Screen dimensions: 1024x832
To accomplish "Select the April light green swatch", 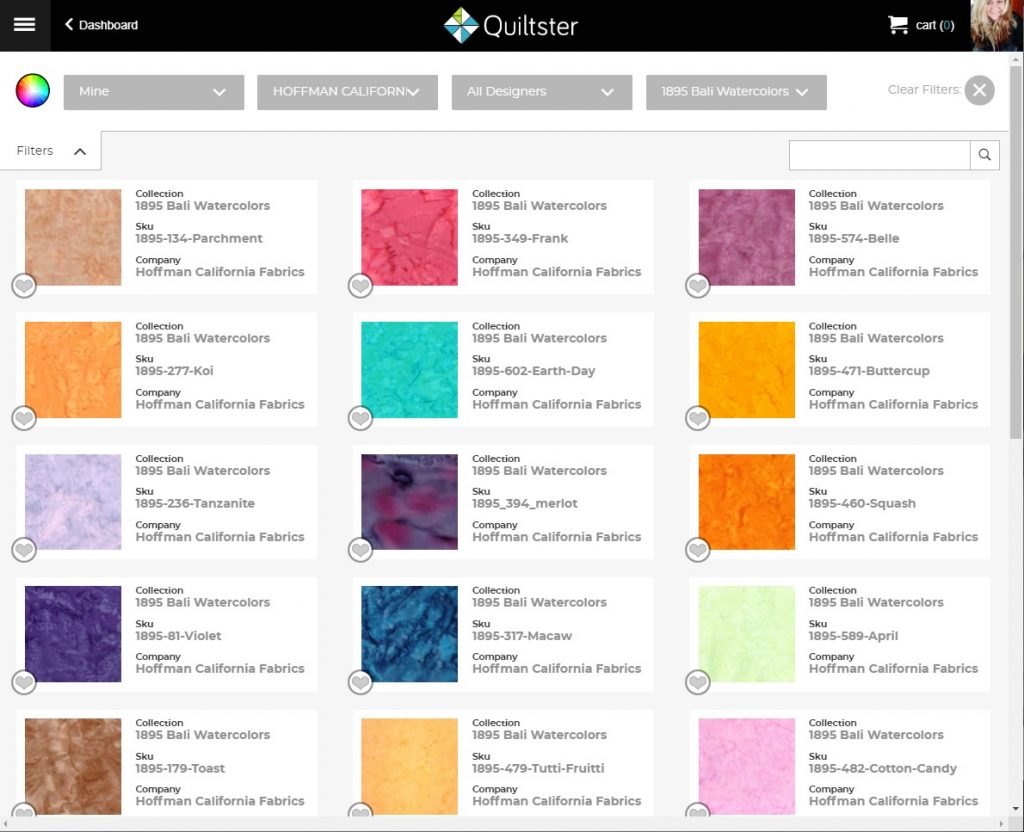I will (x=746, y=634).
